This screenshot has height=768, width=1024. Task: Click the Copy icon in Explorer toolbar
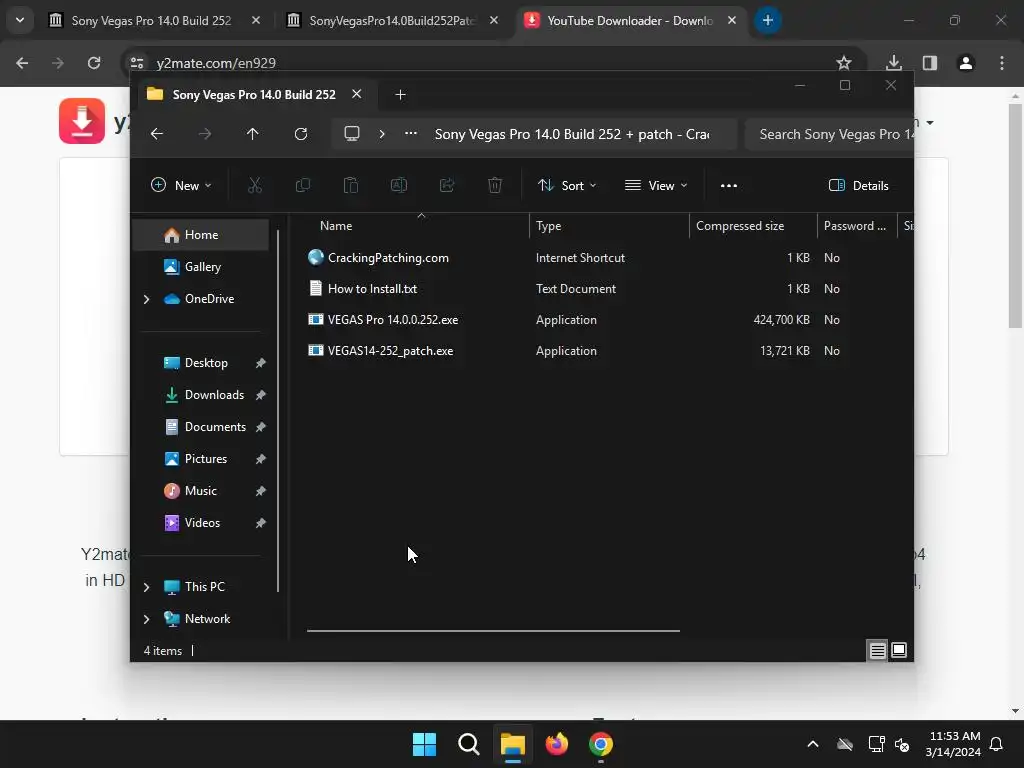pyautogui.click(x=302, y=185)
